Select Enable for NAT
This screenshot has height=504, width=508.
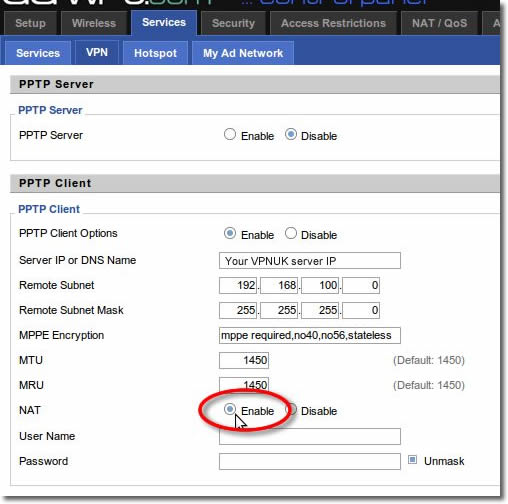[230, 409]
